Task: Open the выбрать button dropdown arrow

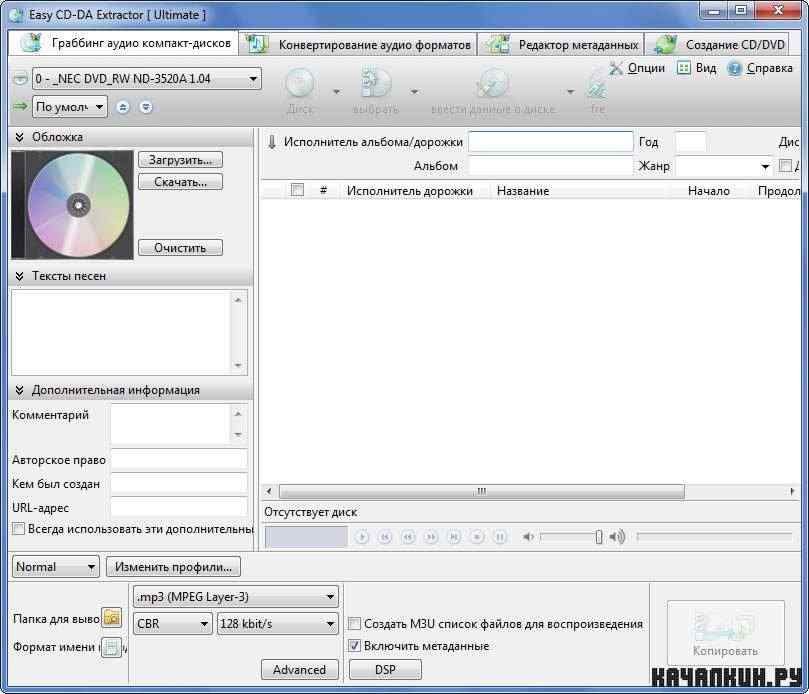Action: pyautogui.click(x=414, y=92)
